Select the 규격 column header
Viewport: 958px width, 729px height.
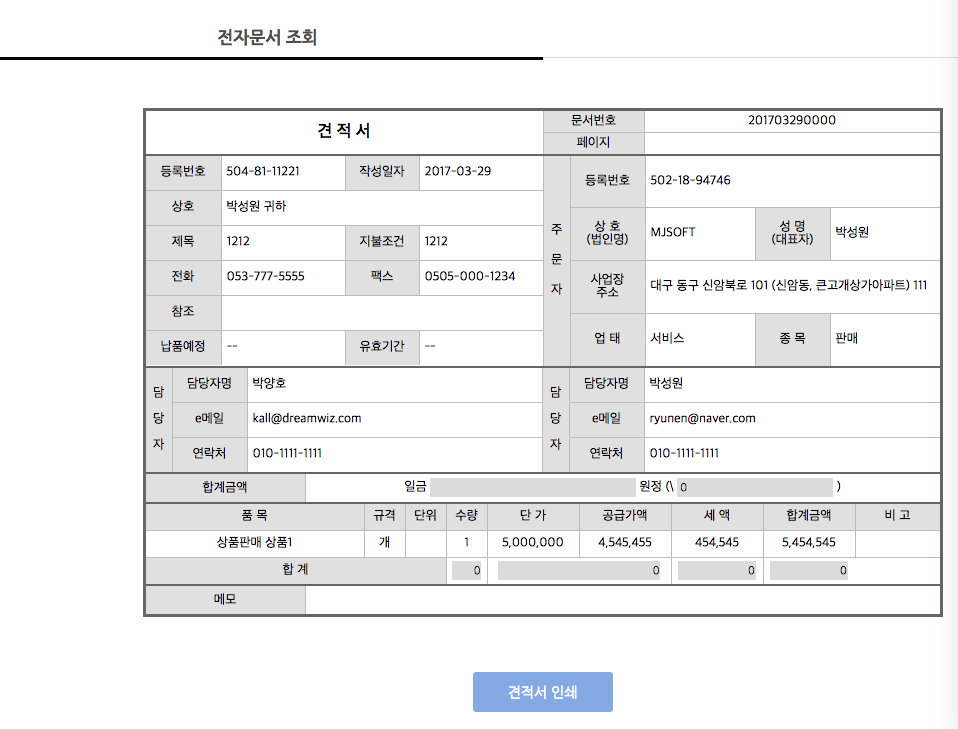(x=384, y=516)
